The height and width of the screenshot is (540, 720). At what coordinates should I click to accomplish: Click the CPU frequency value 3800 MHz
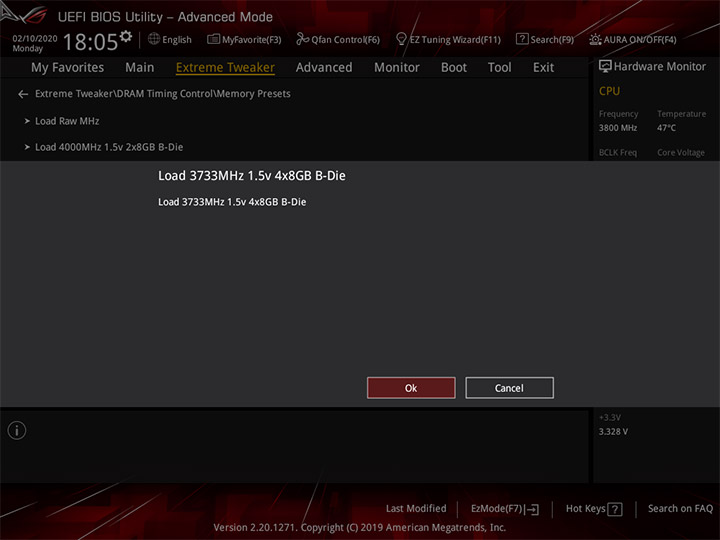[x=618, y=128]
